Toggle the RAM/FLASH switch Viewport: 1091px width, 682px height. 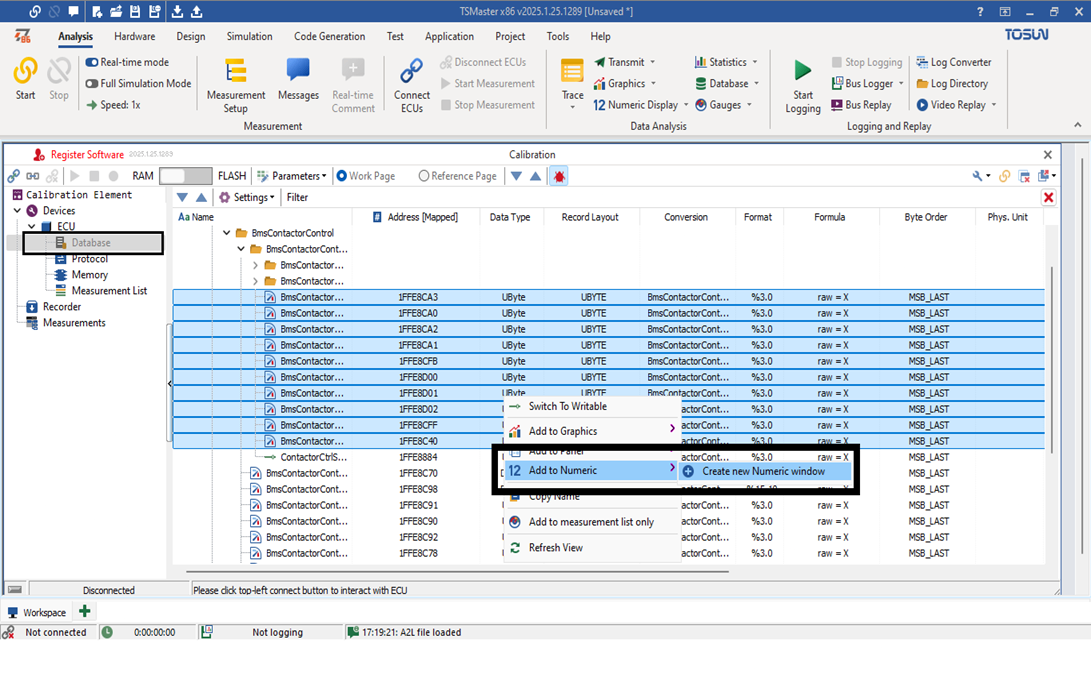(x=185, y=176)
